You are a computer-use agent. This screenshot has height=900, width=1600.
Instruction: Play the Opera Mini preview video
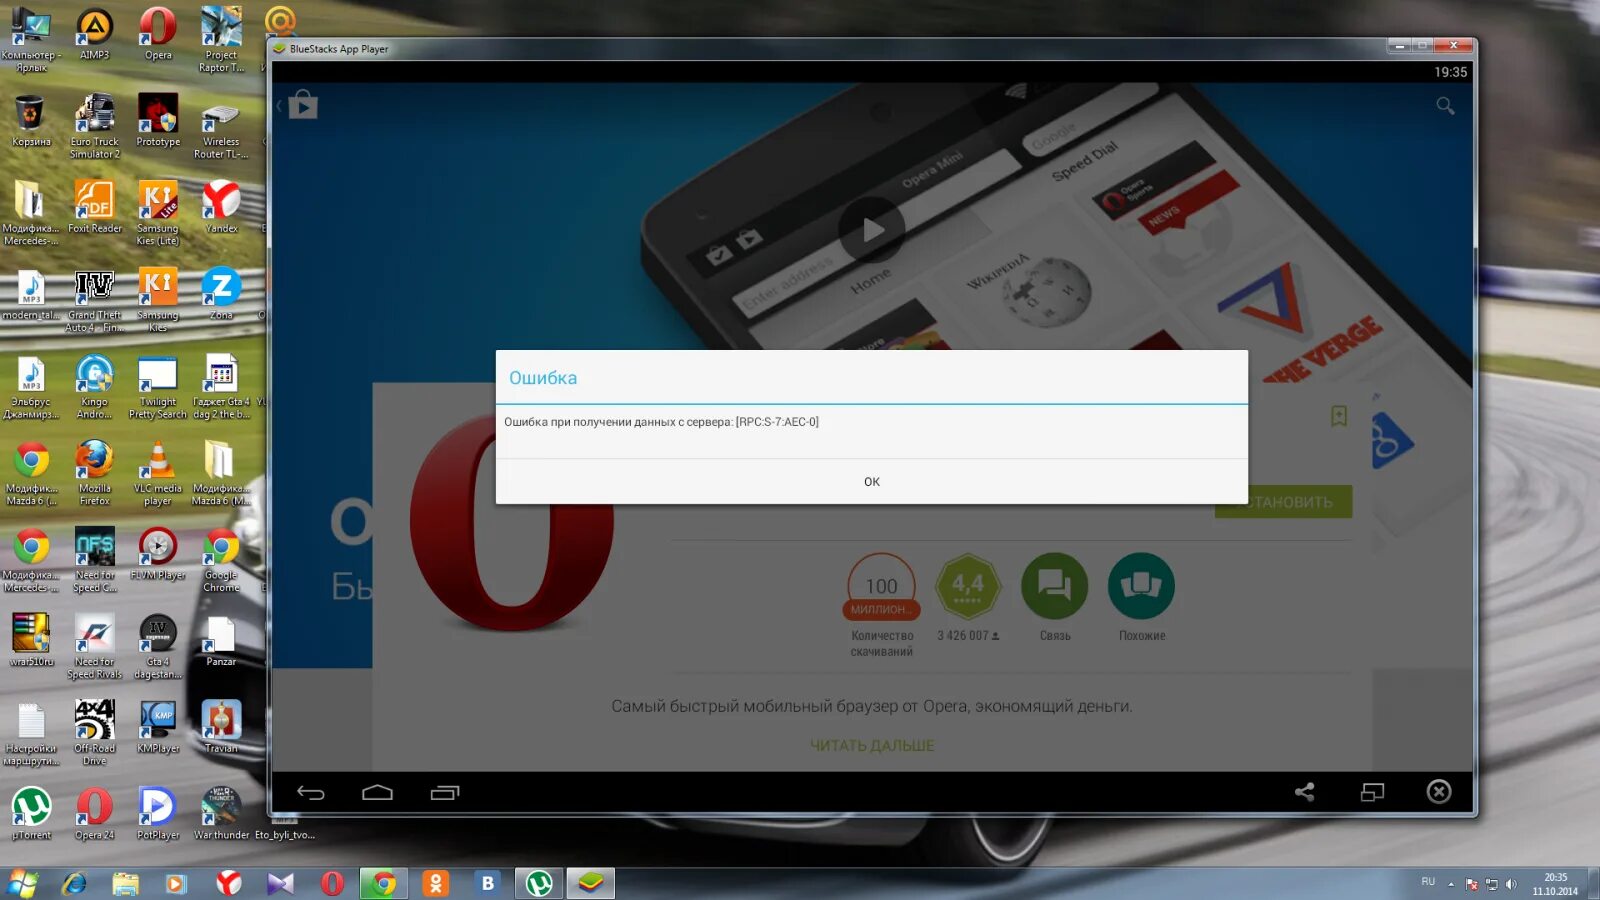pos(871,230)
